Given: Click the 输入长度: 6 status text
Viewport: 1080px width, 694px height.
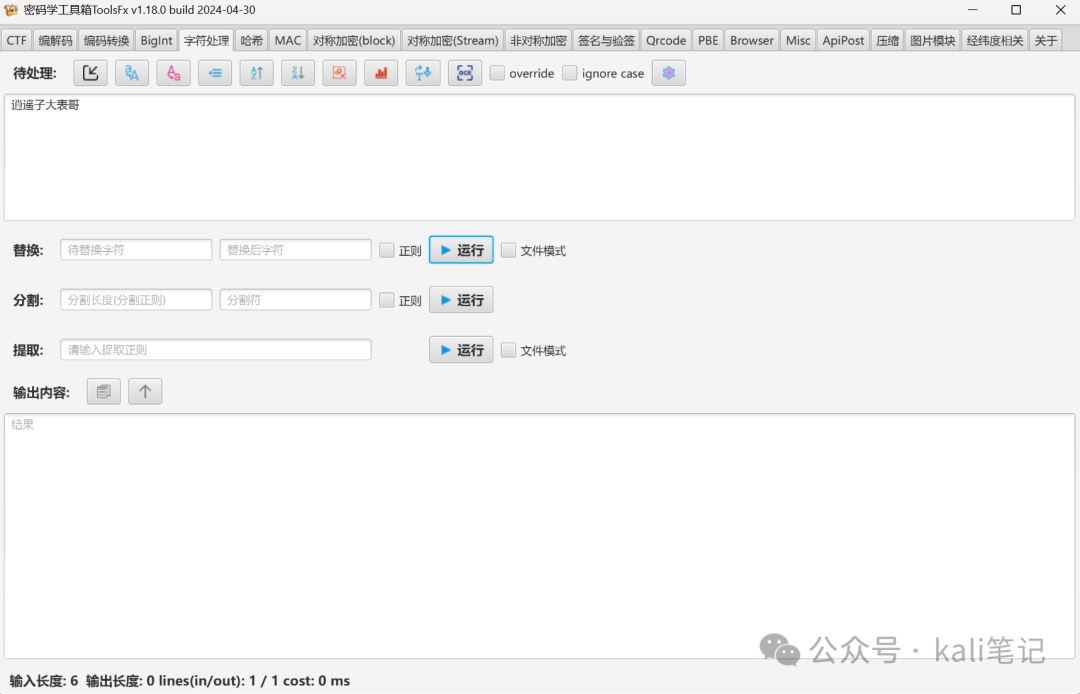Looking at the screenshot, I should 44,681.
